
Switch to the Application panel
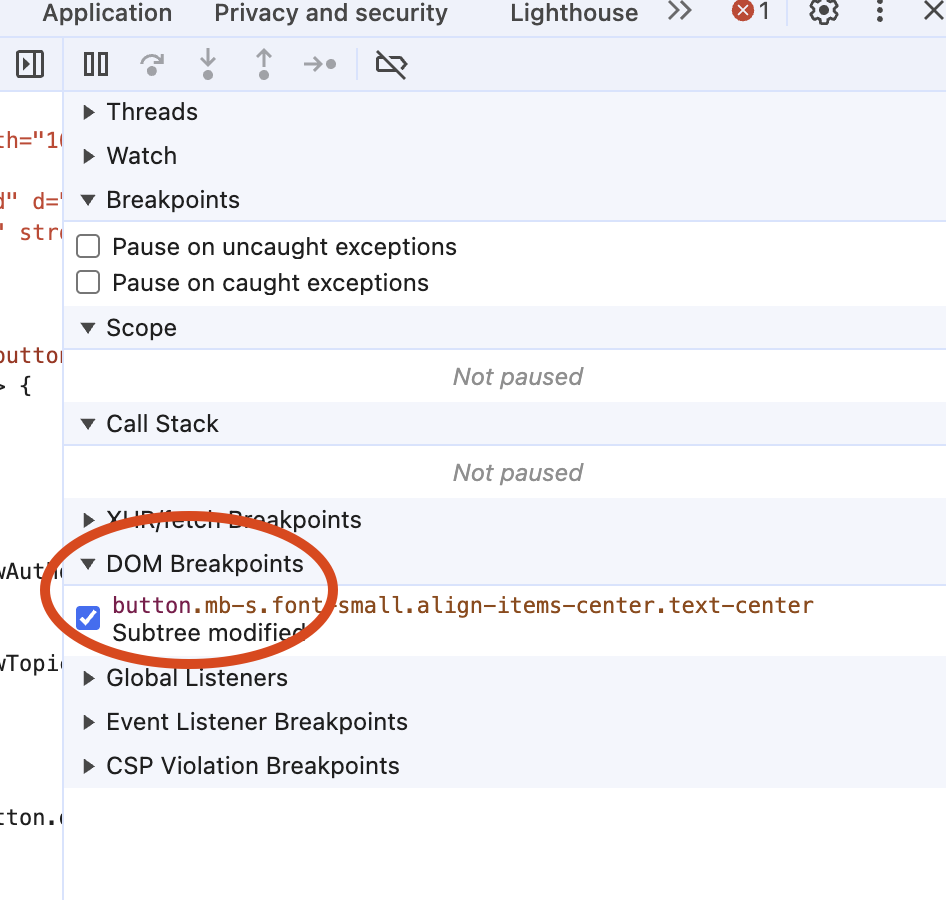click(106, 13)
